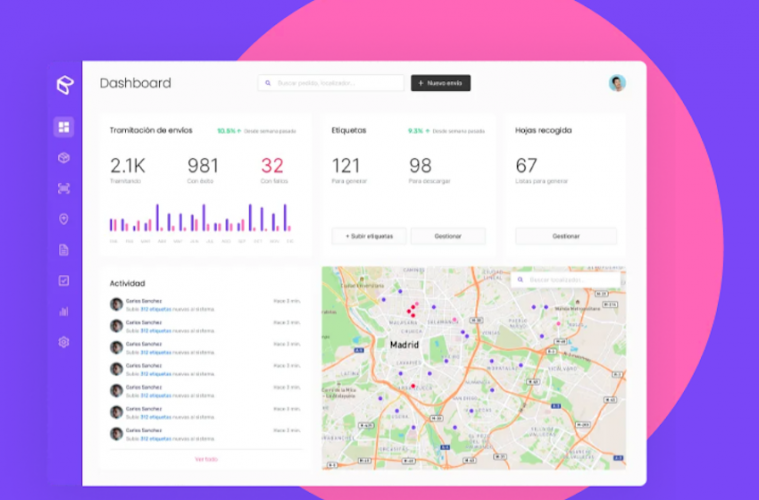Click the user profile avatar
The width and height of the screenshot is (759, 500).
point(617,83)
